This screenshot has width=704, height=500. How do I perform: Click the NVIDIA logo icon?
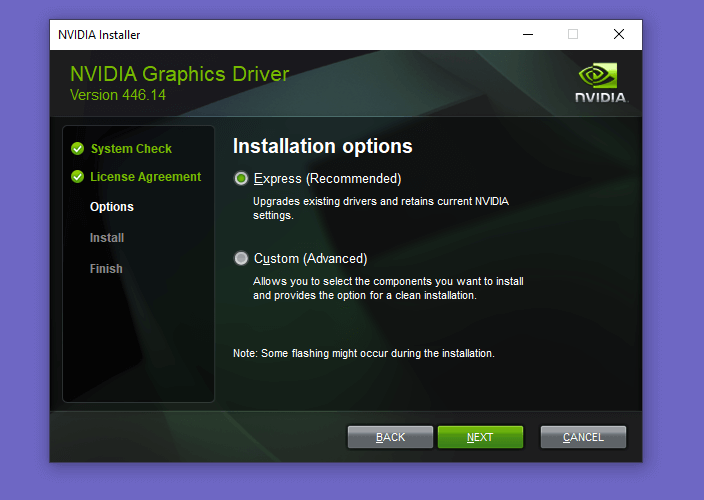(601, 83)
